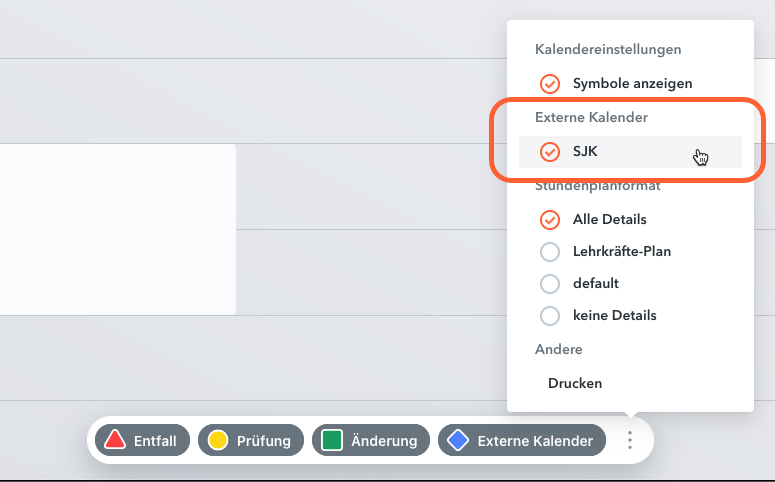
Task: Choose the default timetable format
Action: (549, 284)
